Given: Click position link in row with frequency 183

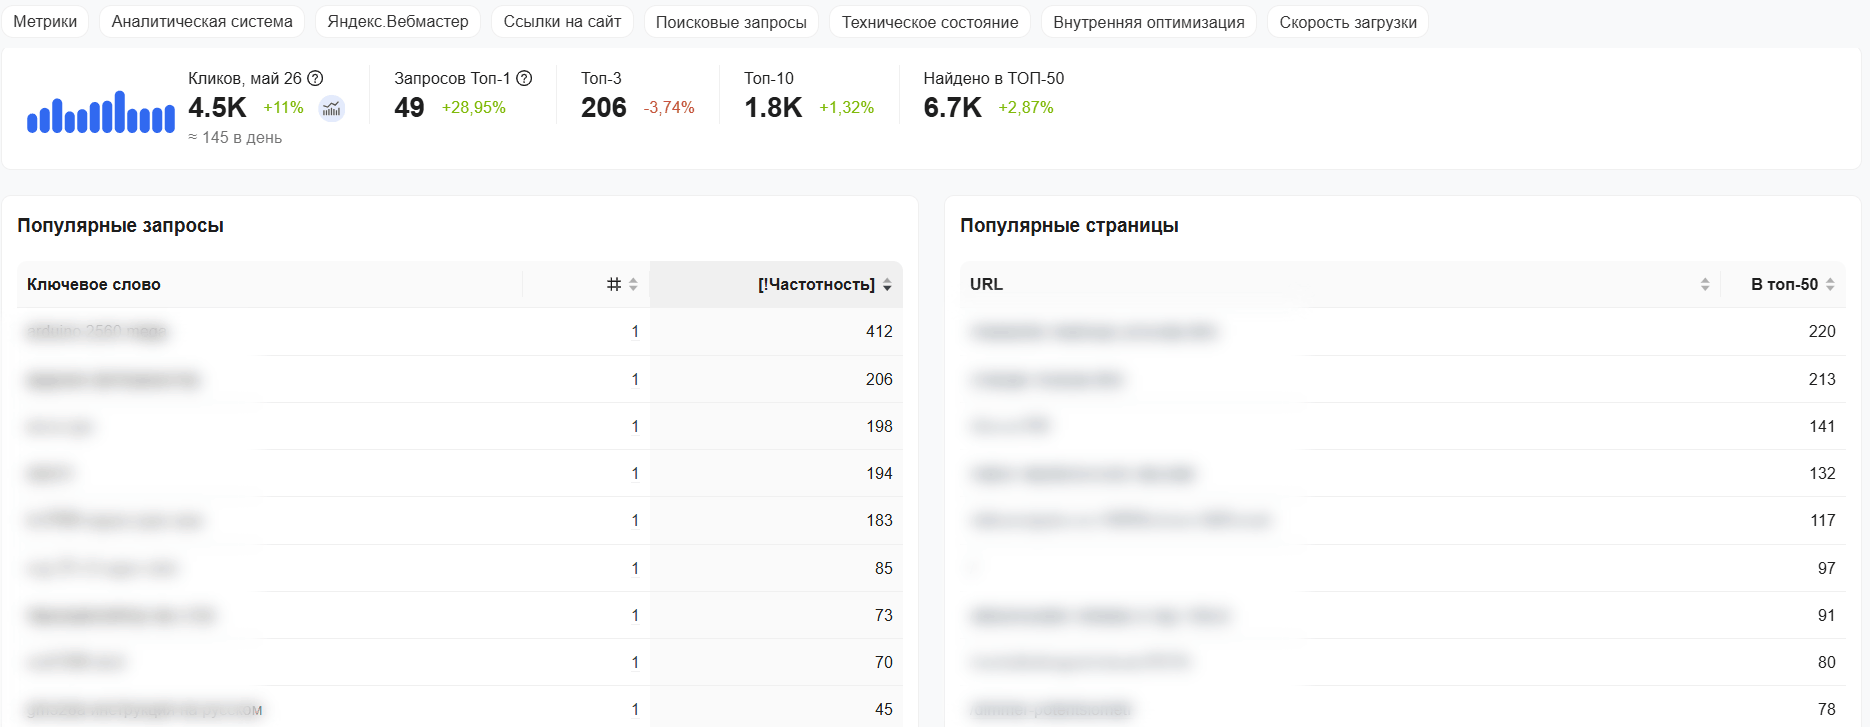Looking at the screenshot, I should (x=635, y=521).
